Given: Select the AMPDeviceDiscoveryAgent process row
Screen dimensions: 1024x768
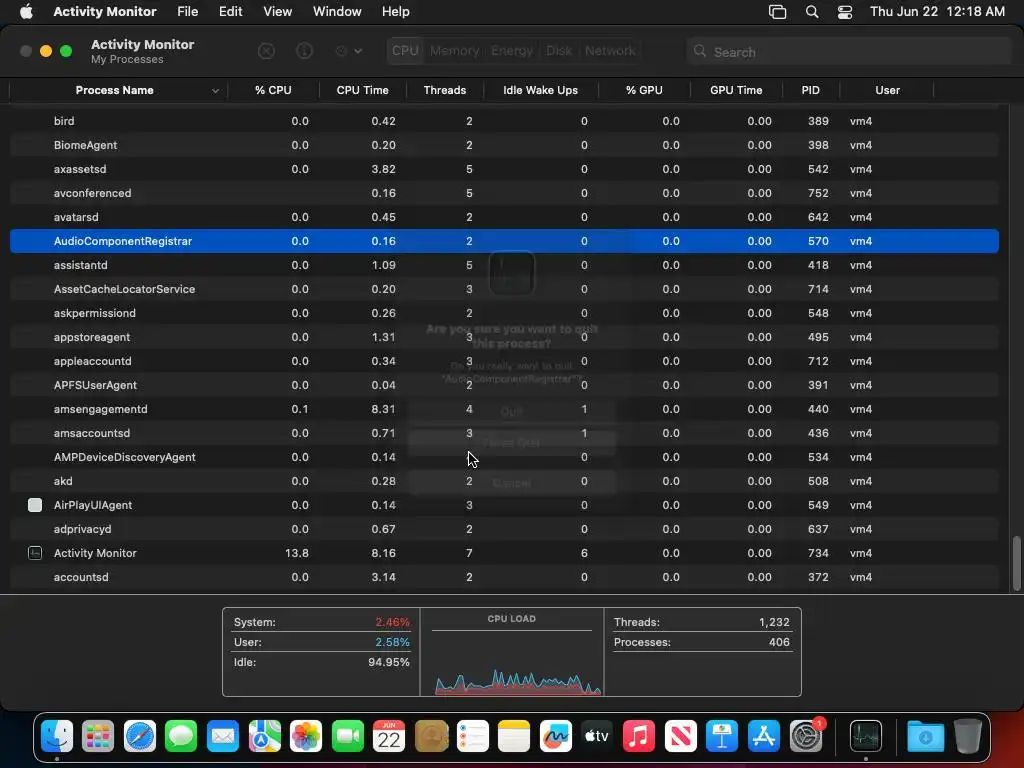Looking at the screenshot, I should pos(504,457).
